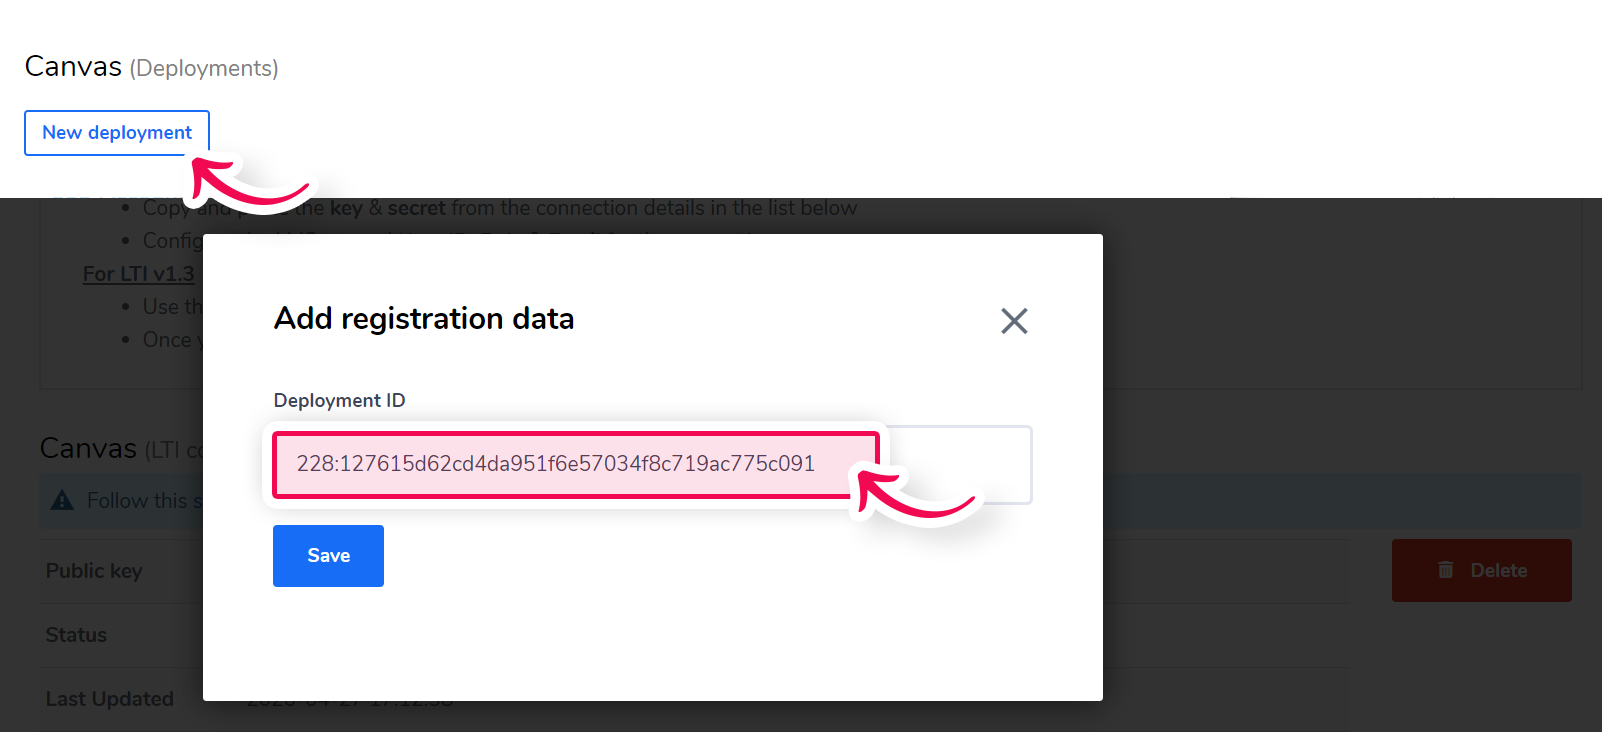1602x732 pixels.
Task: Select the Public key row label
Action: (x=94, y=571)
